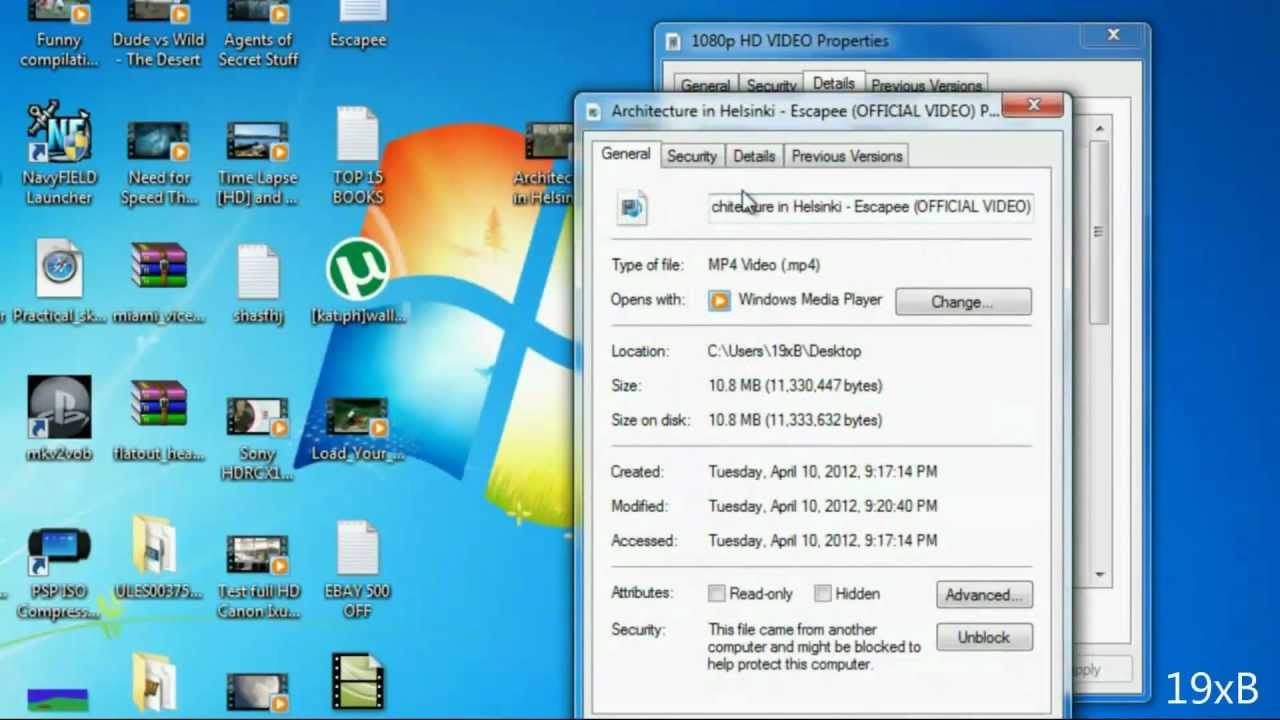Viewport: 1280px width, 720px height.
Task: Select the miami_vice WinRAR archive icon
Action: pos(158,268)
